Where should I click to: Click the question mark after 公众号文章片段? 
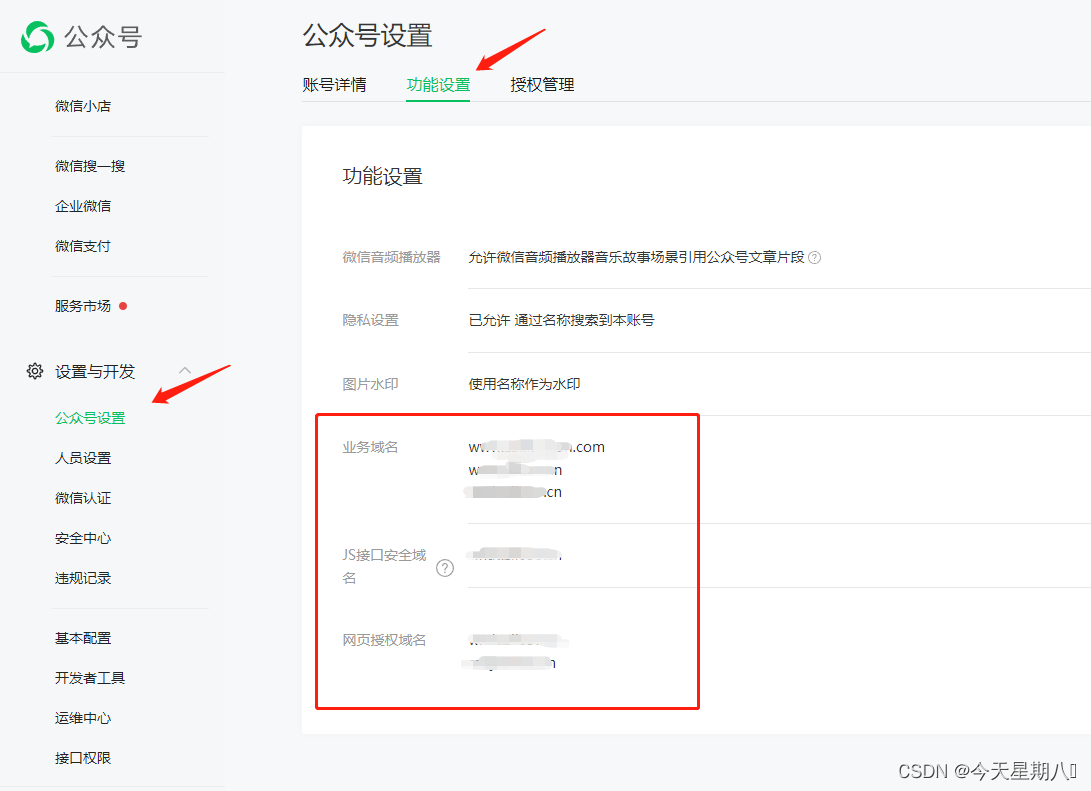815,257
